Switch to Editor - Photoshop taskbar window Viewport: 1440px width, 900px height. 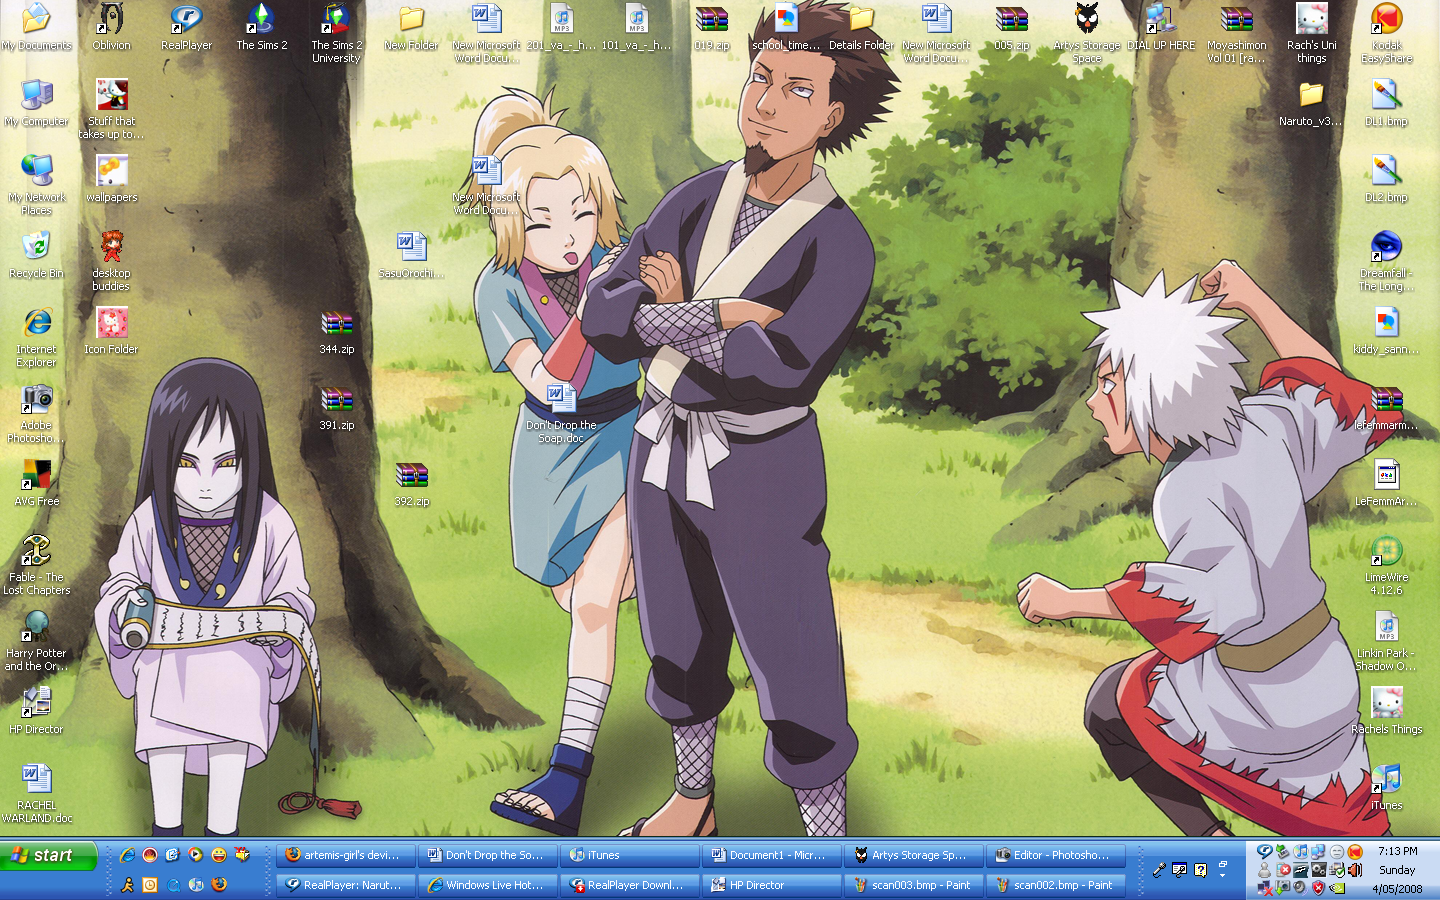tap(1056, 855)
